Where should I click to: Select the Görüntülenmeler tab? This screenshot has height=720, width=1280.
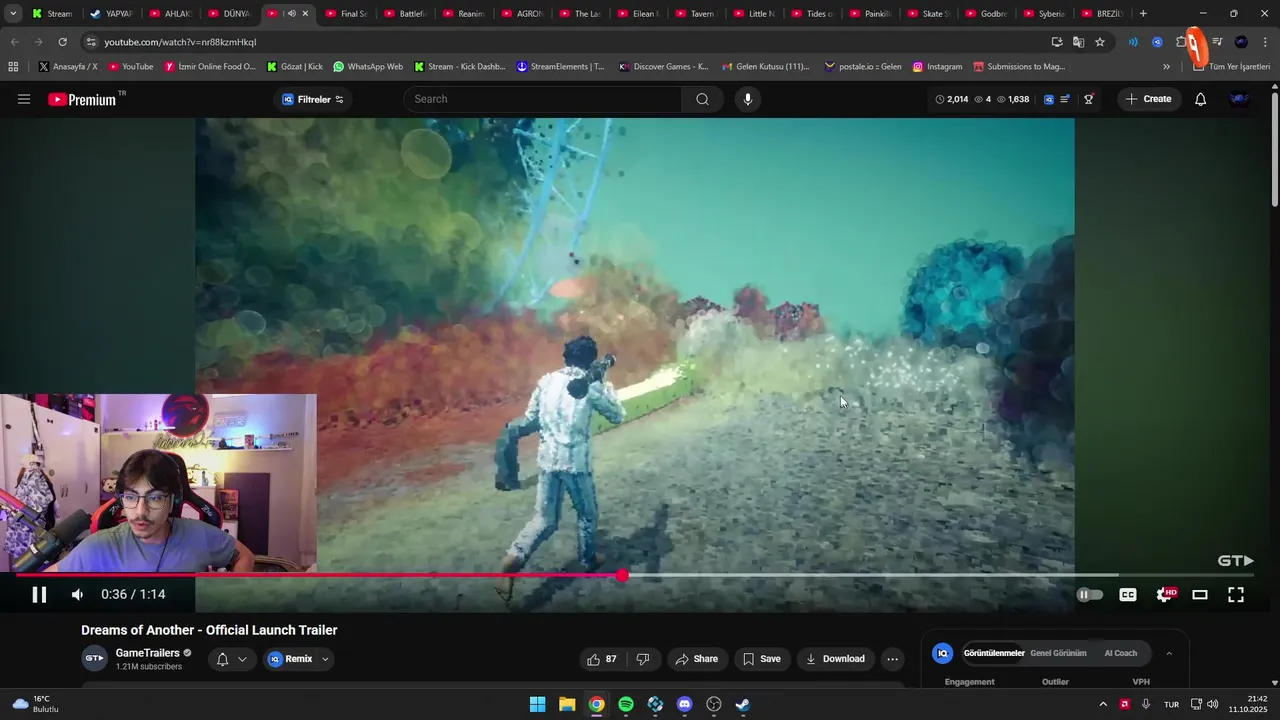point(994,653)
